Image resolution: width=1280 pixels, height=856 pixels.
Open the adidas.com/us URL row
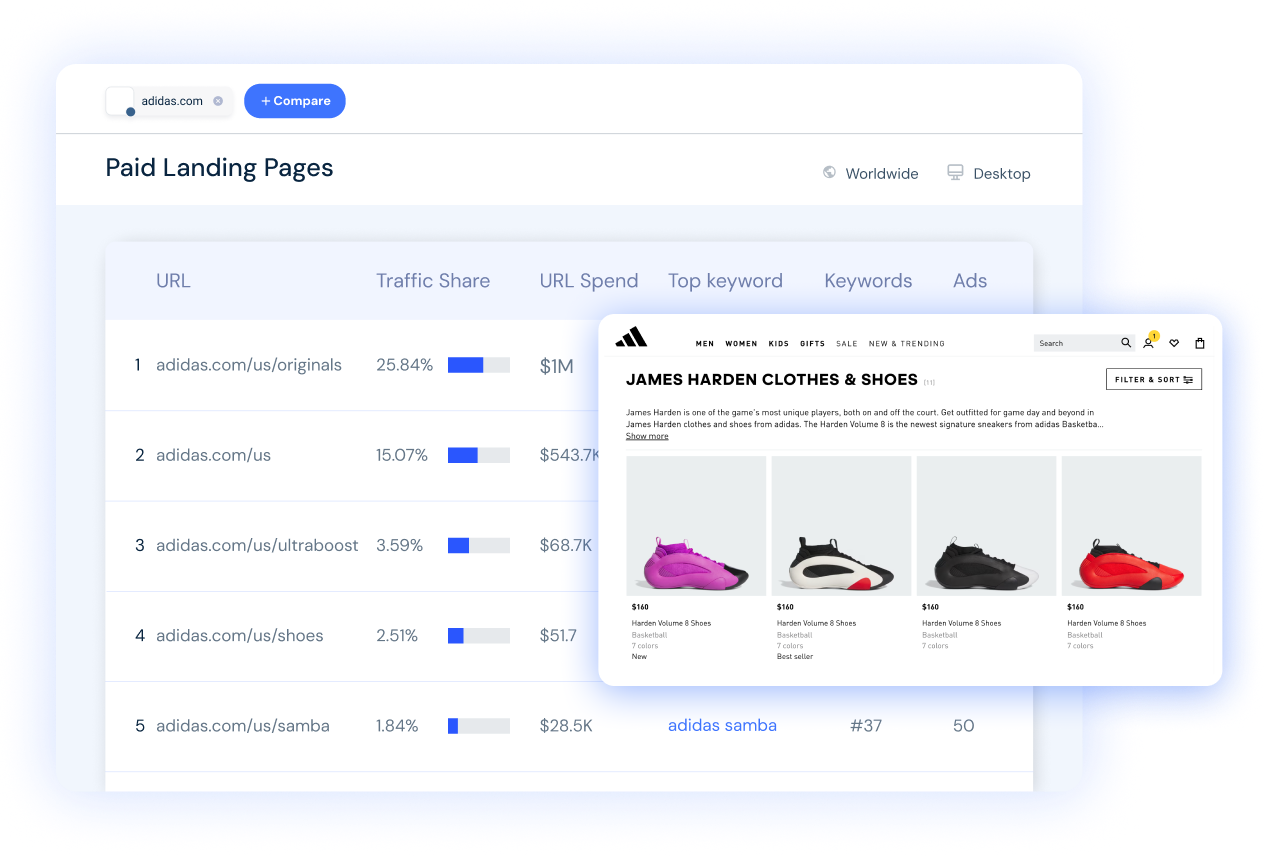(x=213, y=455)
